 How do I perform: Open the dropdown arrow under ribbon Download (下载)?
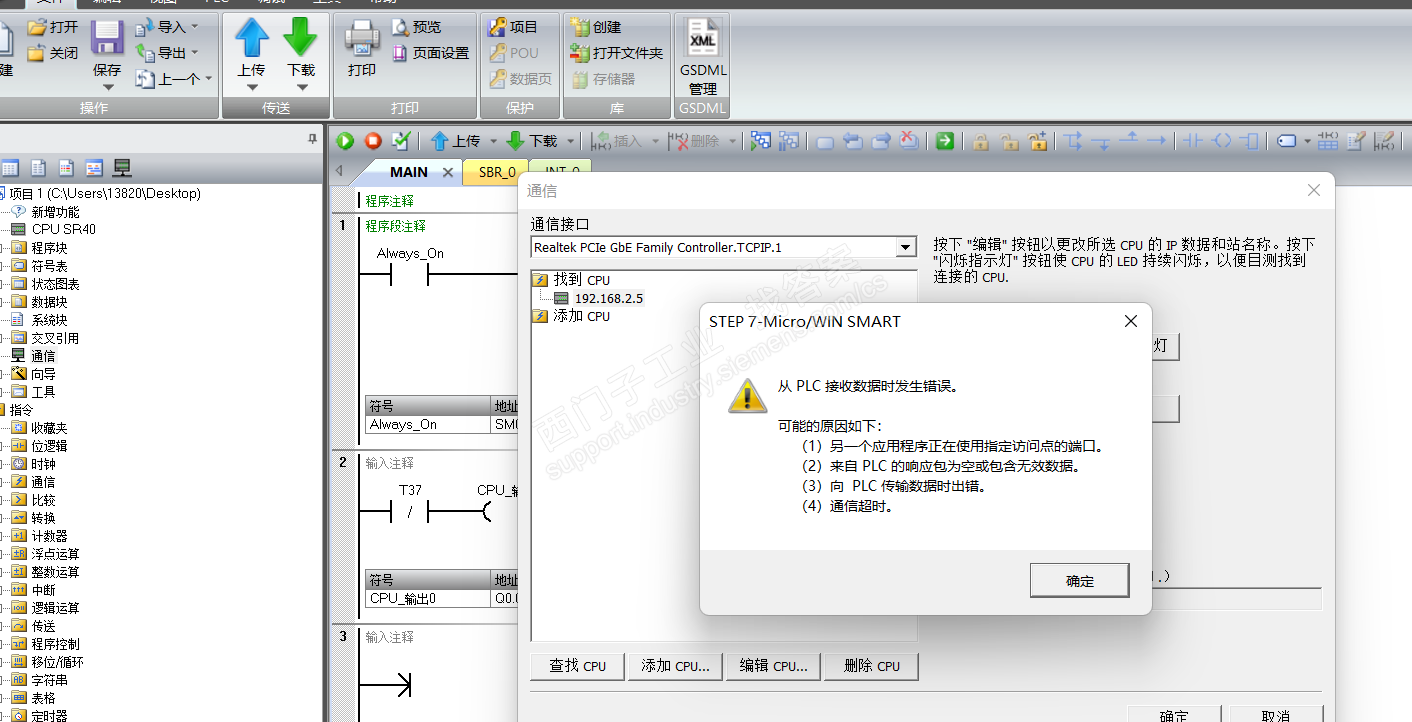(x=300, y=87)
